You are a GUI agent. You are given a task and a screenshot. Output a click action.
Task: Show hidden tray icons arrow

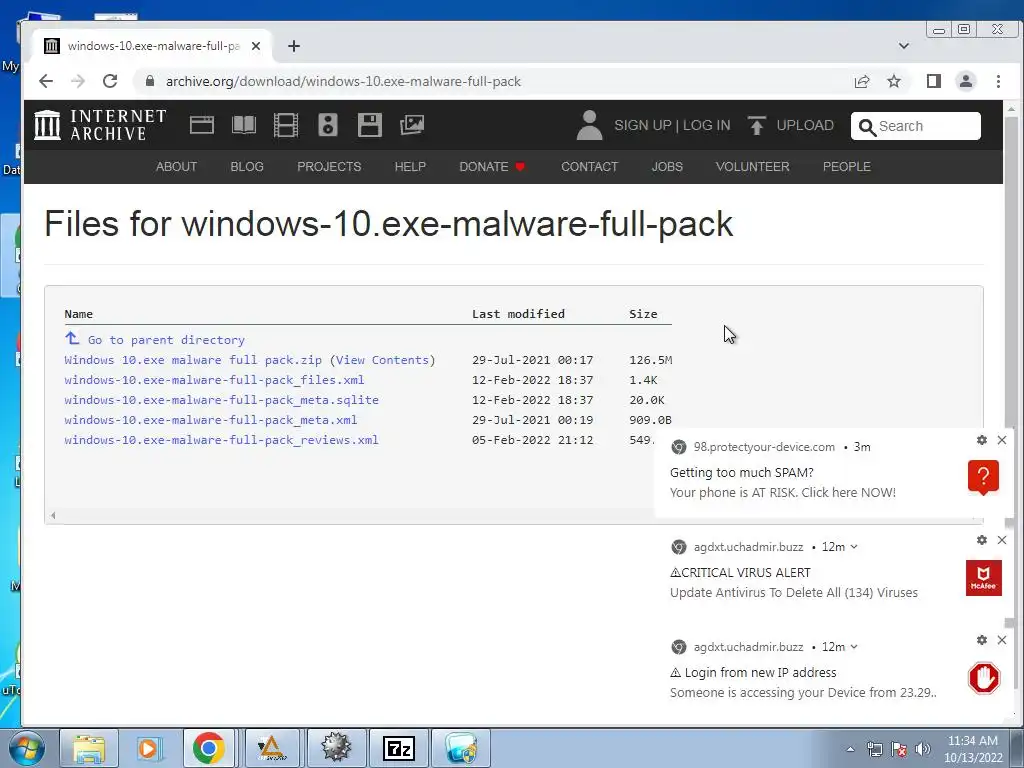click(850, 749)
